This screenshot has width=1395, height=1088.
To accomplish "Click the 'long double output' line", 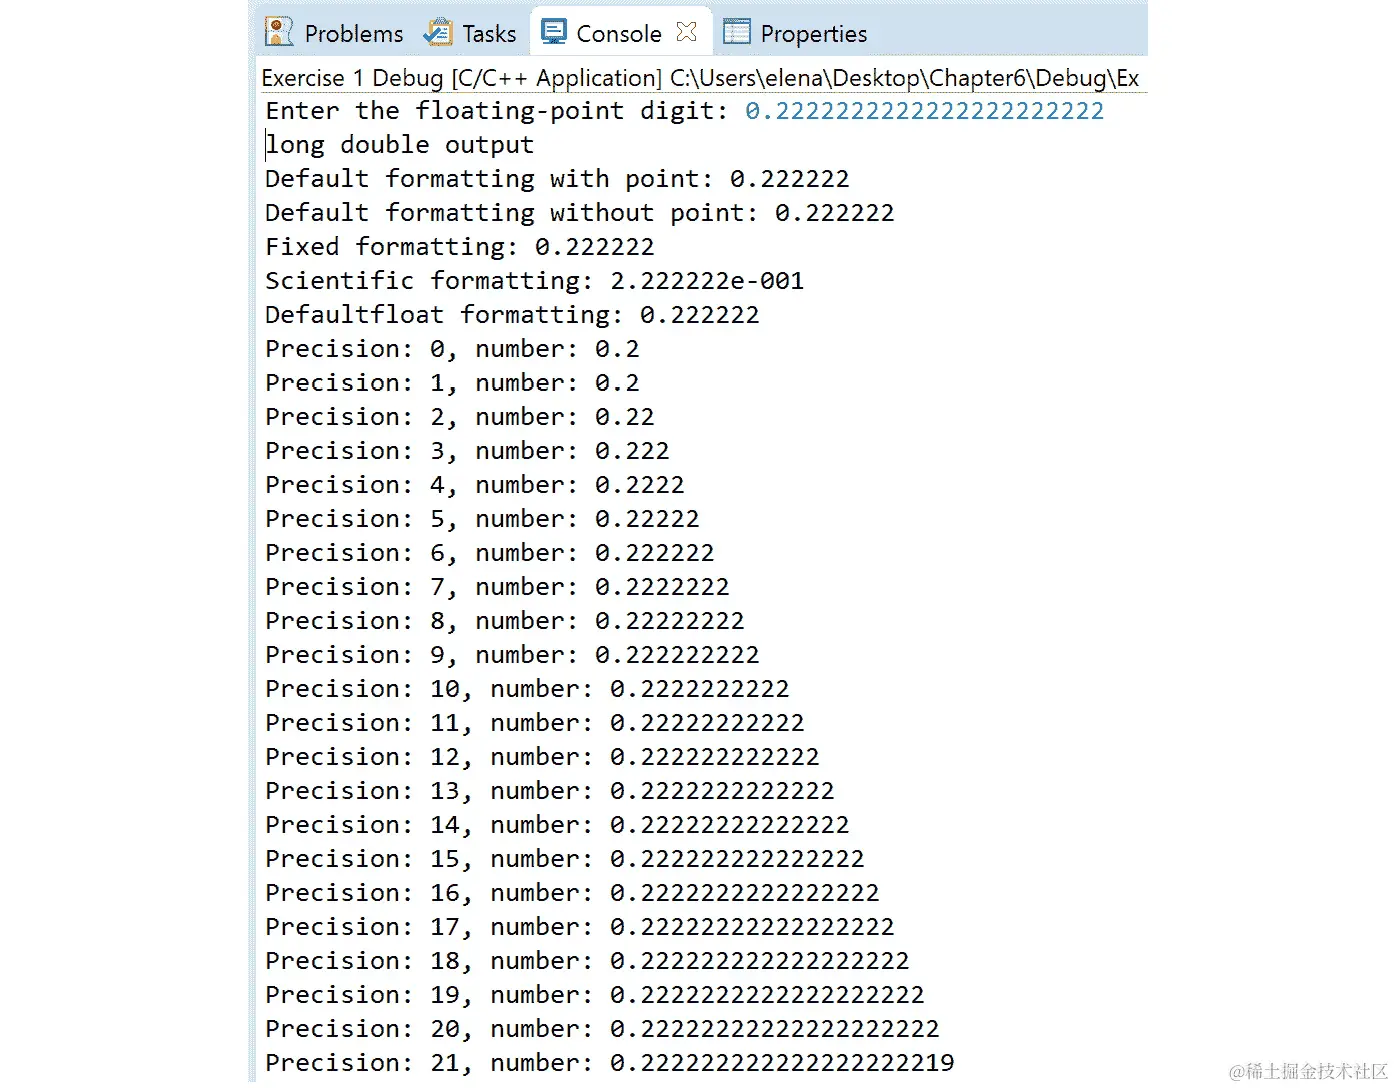I will tap(400, 145).
